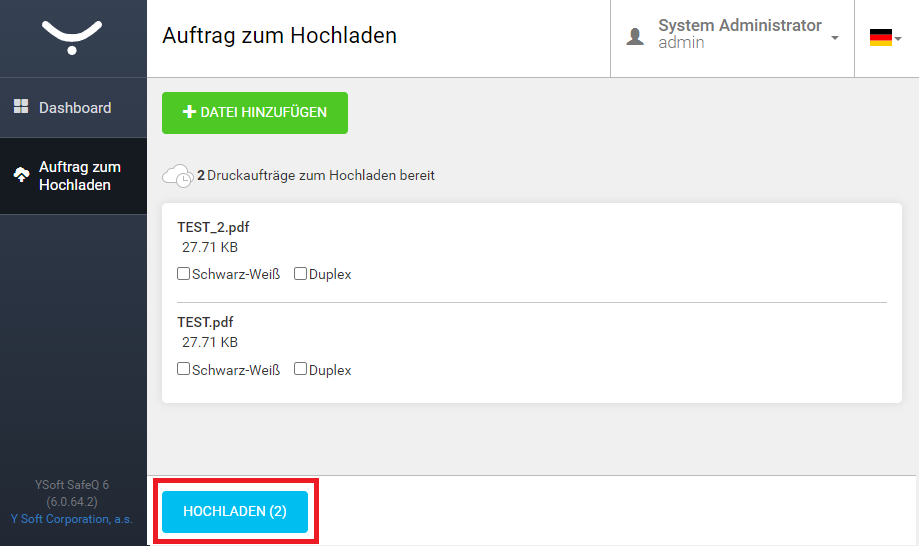This screenshot has width=919, height=548.
Task: Tick the Duplex checkbox for TEST.pdf
Action: (x=300, y=369)
